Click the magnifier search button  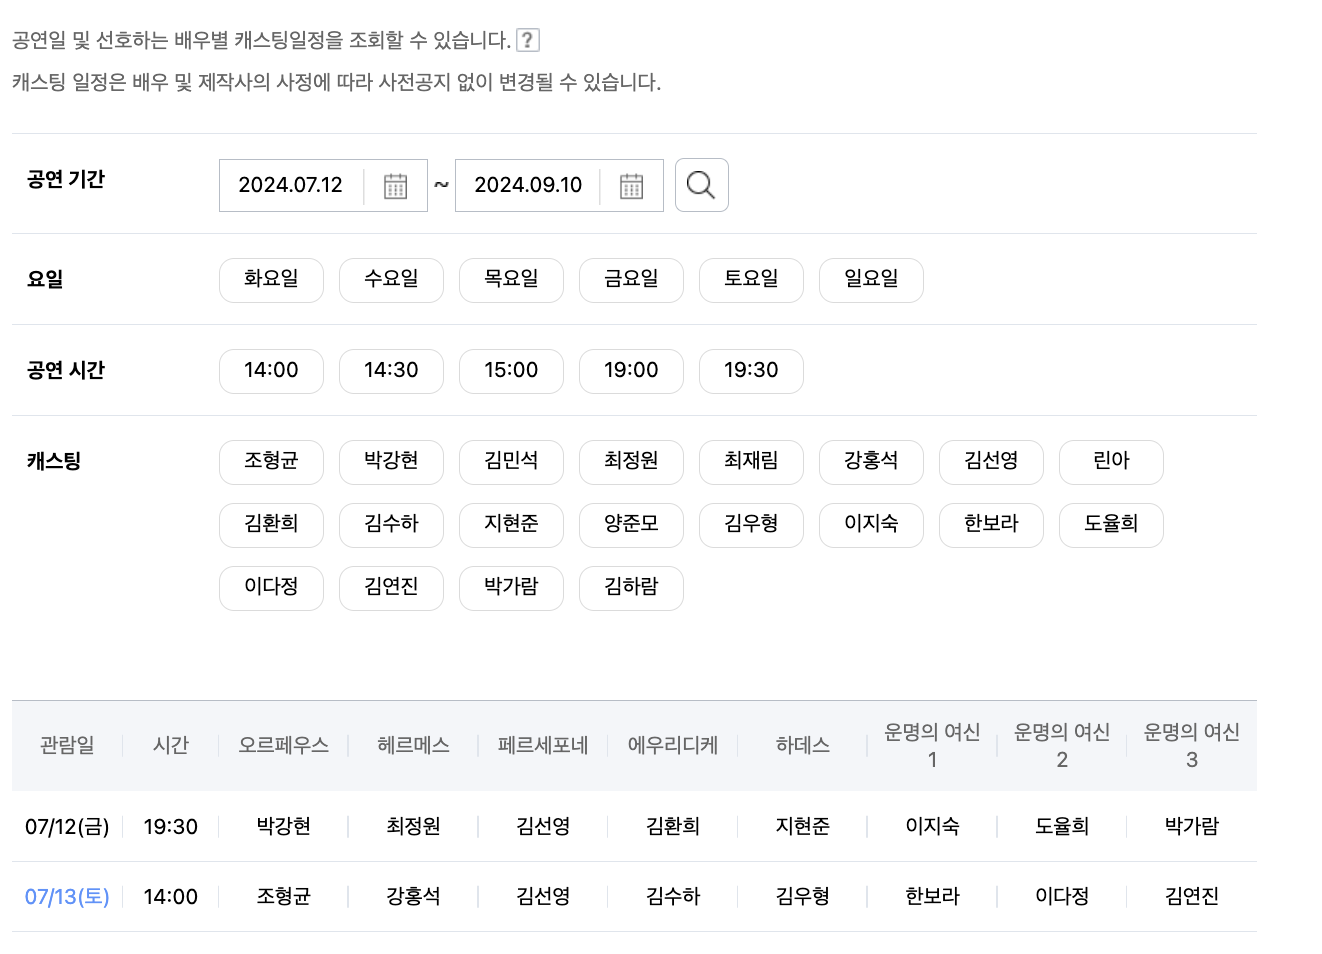click(x=702, y=185)
